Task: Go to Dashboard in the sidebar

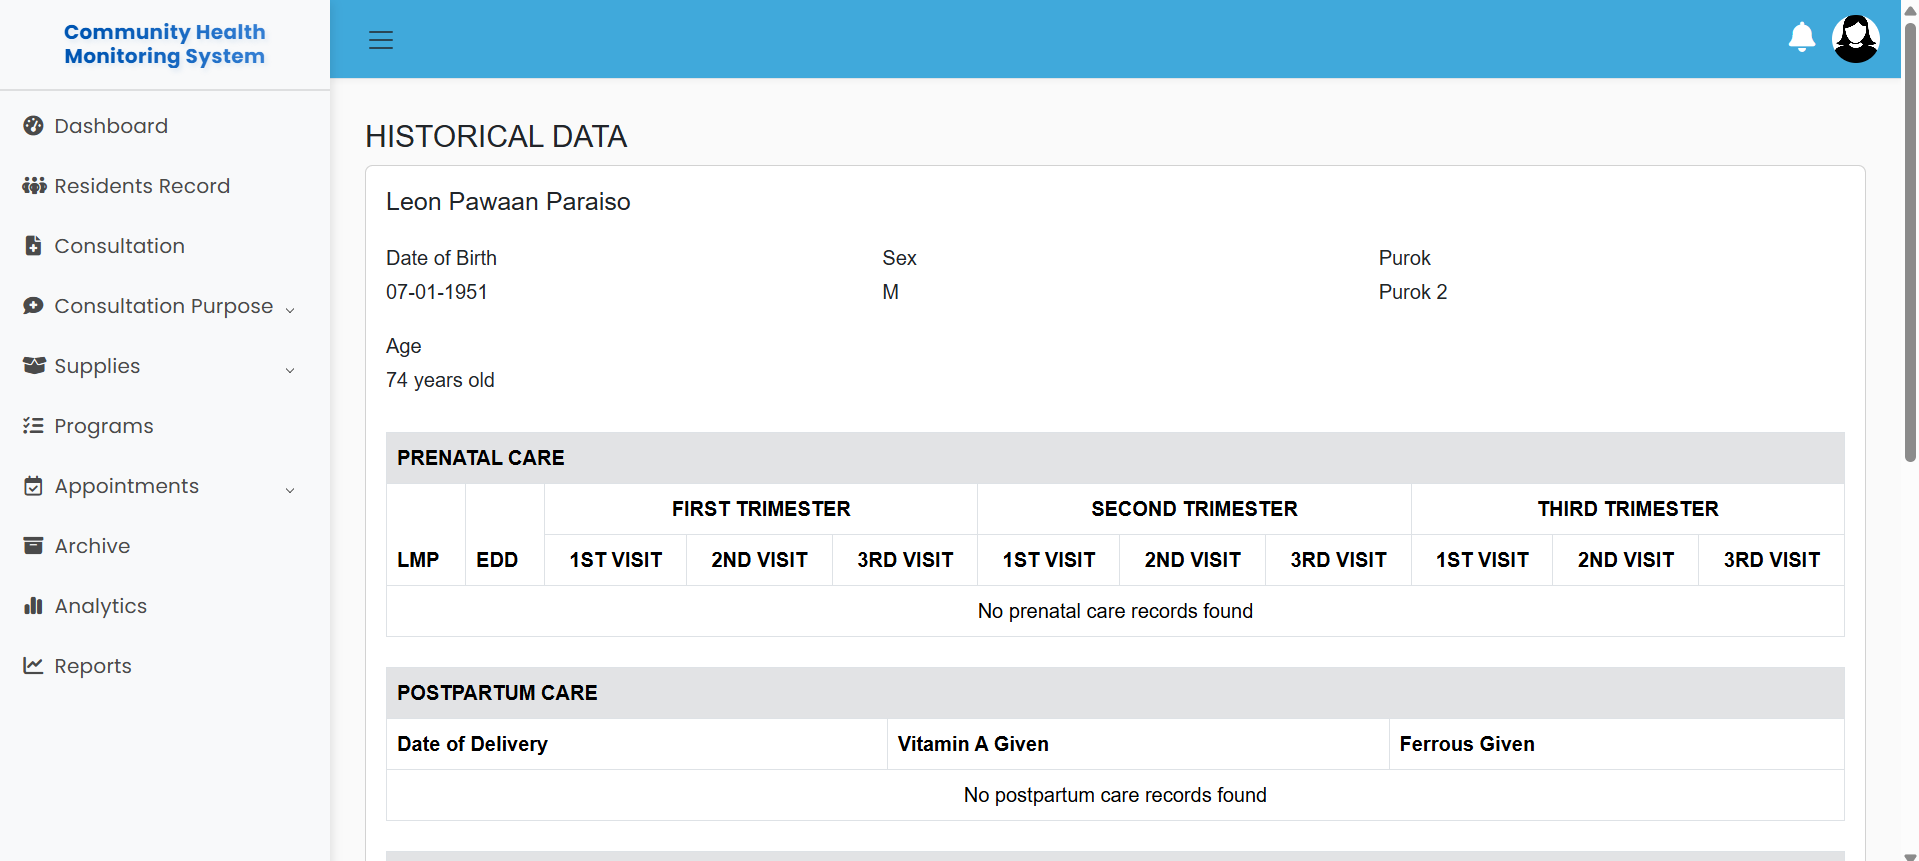Action: tap(111, 126)
